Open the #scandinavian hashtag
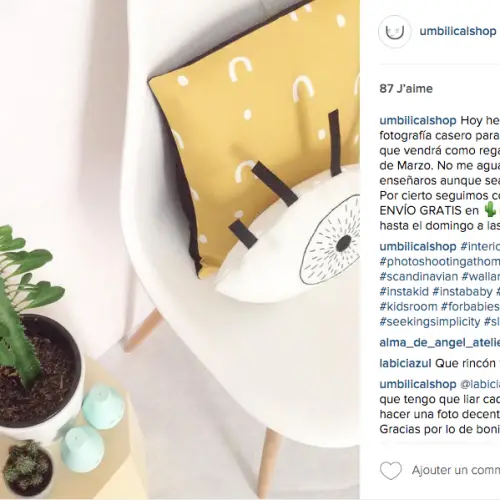This screenshot has width=500, height=500. [419, 276]
